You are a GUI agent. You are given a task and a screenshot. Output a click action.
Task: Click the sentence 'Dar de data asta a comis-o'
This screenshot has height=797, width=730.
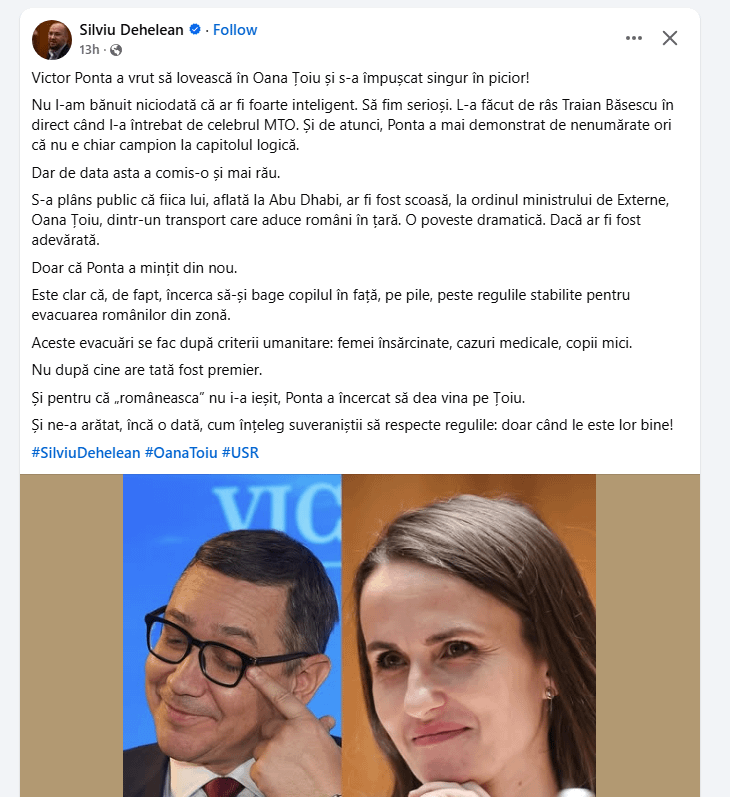(x=156, y=173)
